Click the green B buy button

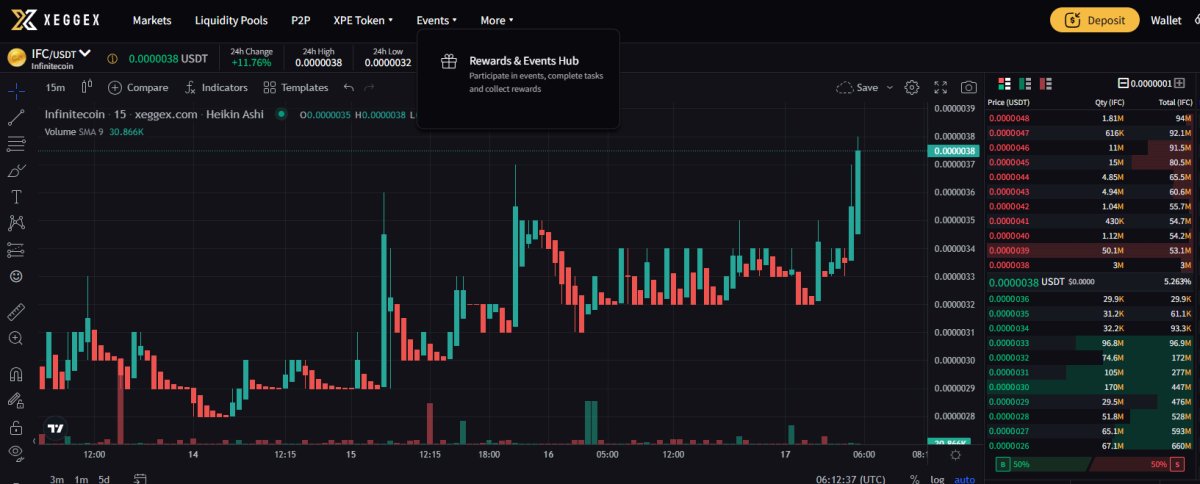click(1003, 465)
